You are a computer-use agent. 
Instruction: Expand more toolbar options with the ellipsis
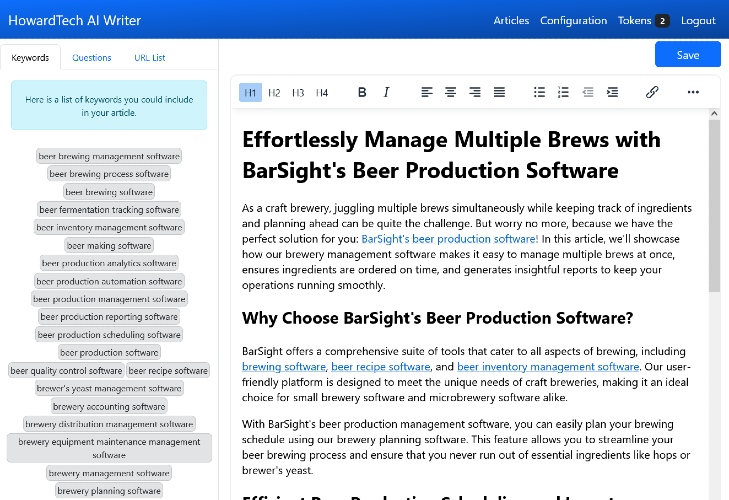click(x=693, y=92)
